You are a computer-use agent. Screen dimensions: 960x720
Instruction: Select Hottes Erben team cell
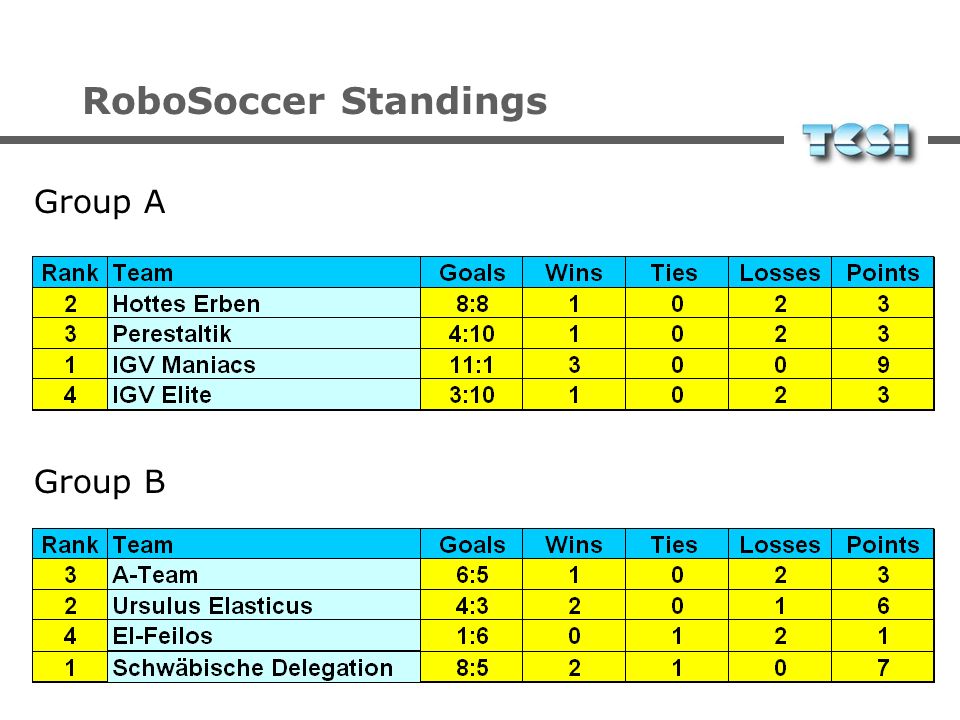[x=264, y=303]
